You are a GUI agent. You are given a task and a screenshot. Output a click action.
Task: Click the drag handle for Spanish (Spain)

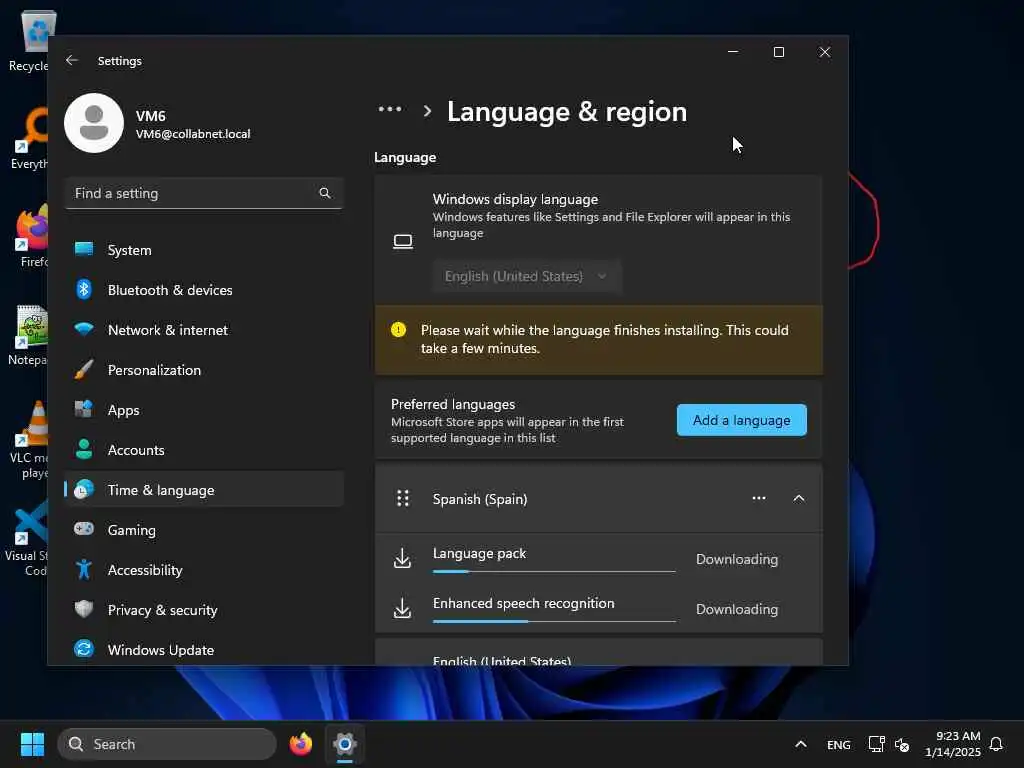(403, 498)
